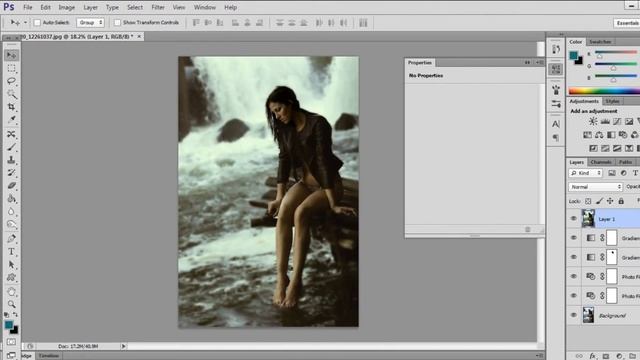Select the Crop tool

11,107
